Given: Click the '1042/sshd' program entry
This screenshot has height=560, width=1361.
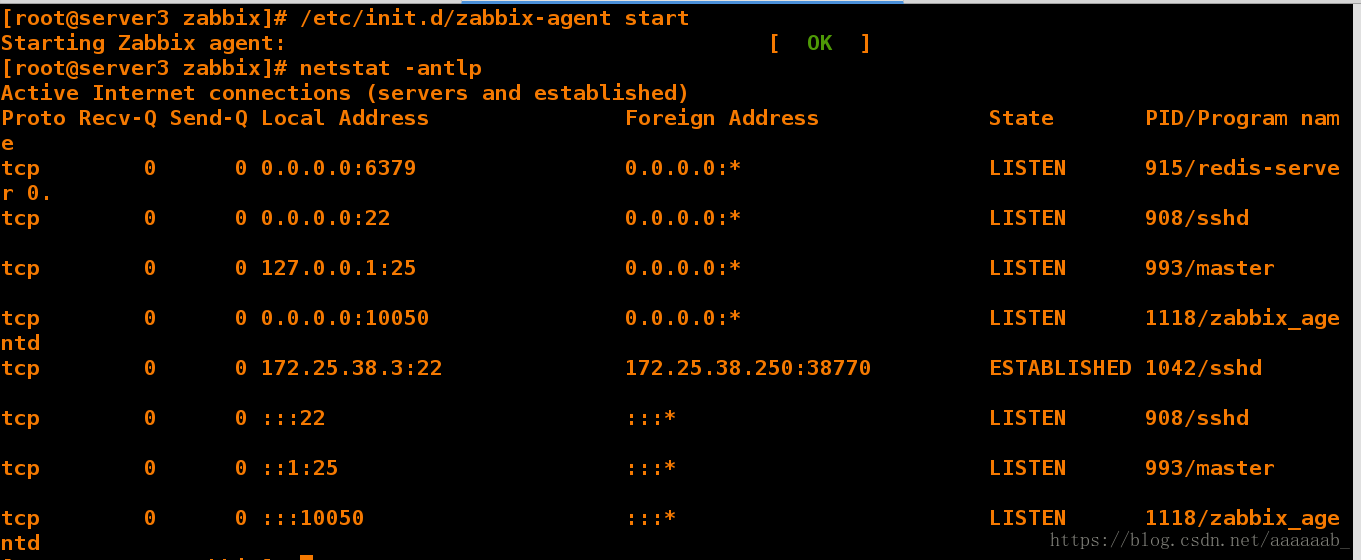Looking at the screenshot, I should coord(1204,368).
